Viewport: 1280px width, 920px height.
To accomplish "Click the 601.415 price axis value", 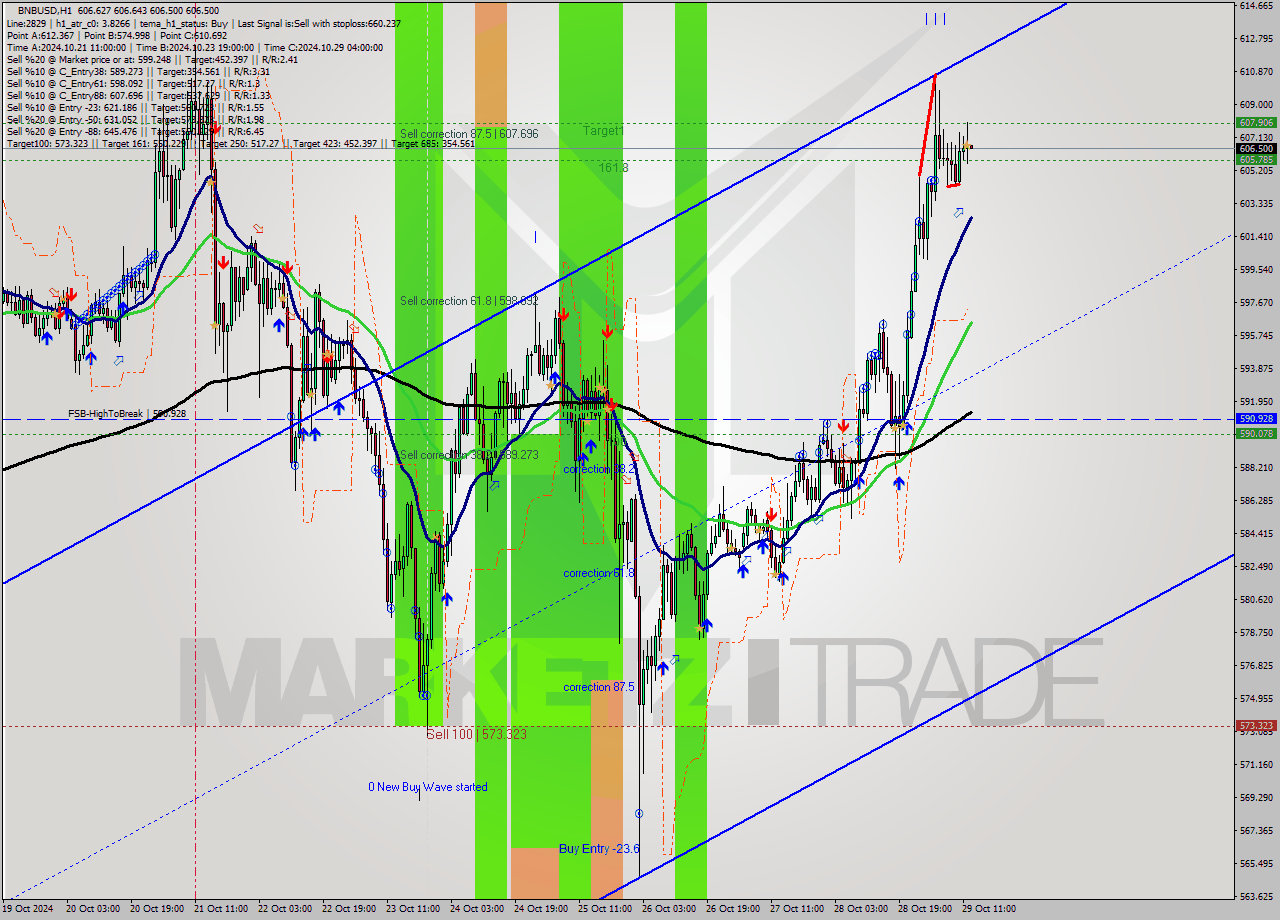I will pyautogui.click(x=1256, y=237).
